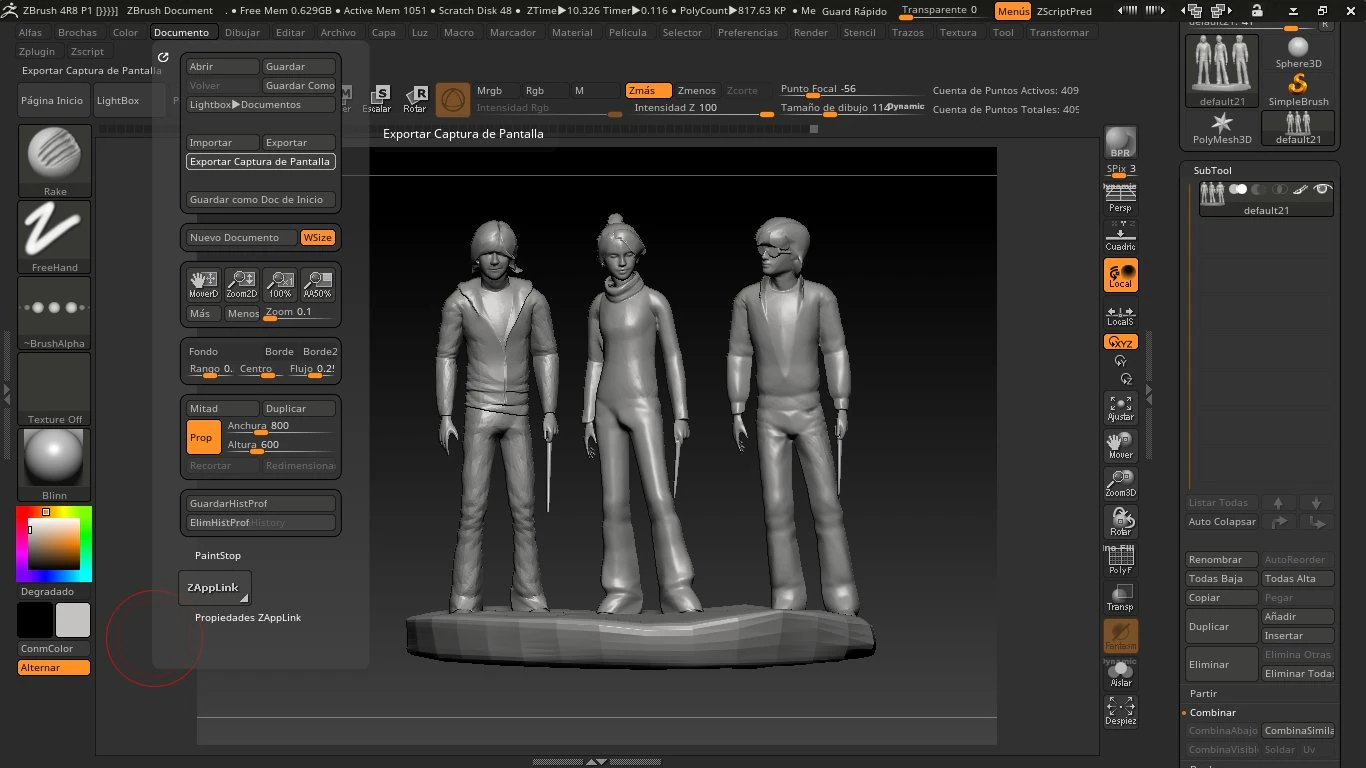Open the Material menu
Viewport: 1366px width, 768px height.
pos(572,32)
